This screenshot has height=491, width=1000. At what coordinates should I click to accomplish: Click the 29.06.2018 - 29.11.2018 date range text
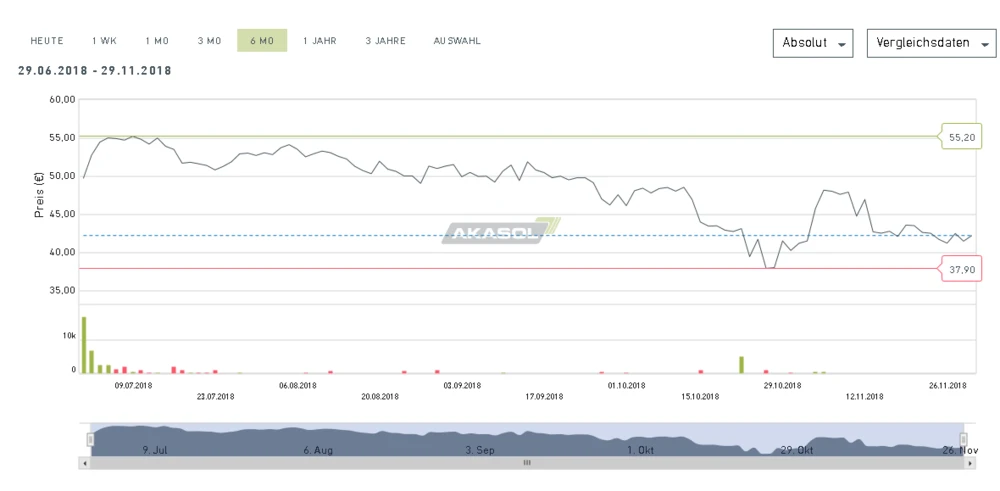pyautogui.click(x=95, y=71)
